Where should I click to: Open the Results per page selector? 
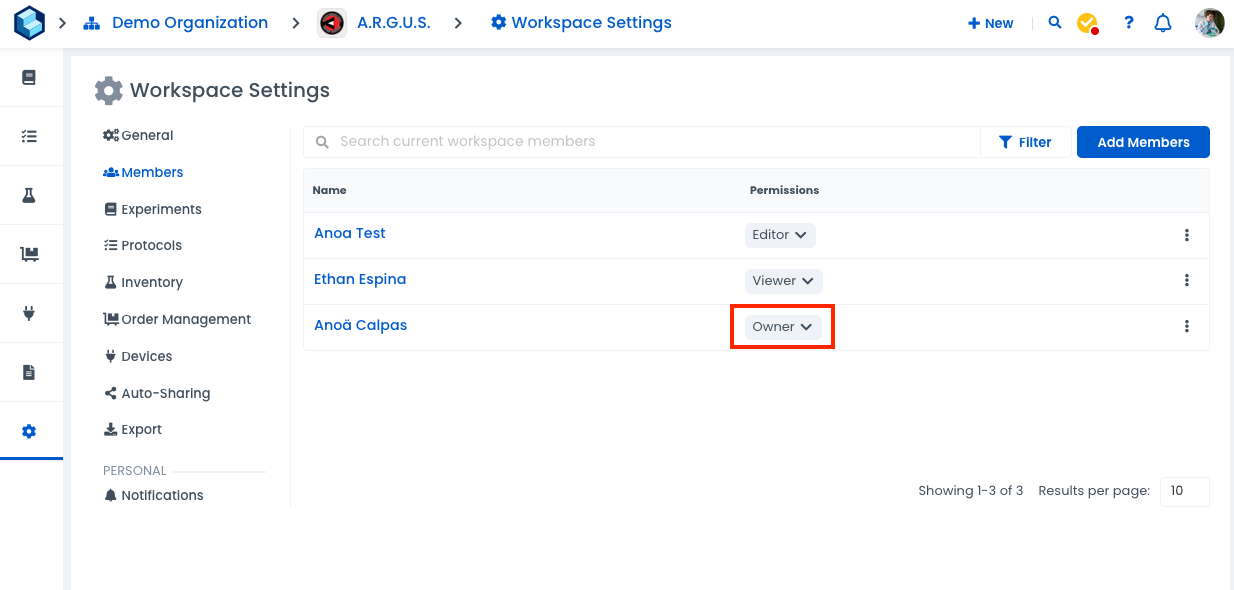click(x=1184, y=491)
